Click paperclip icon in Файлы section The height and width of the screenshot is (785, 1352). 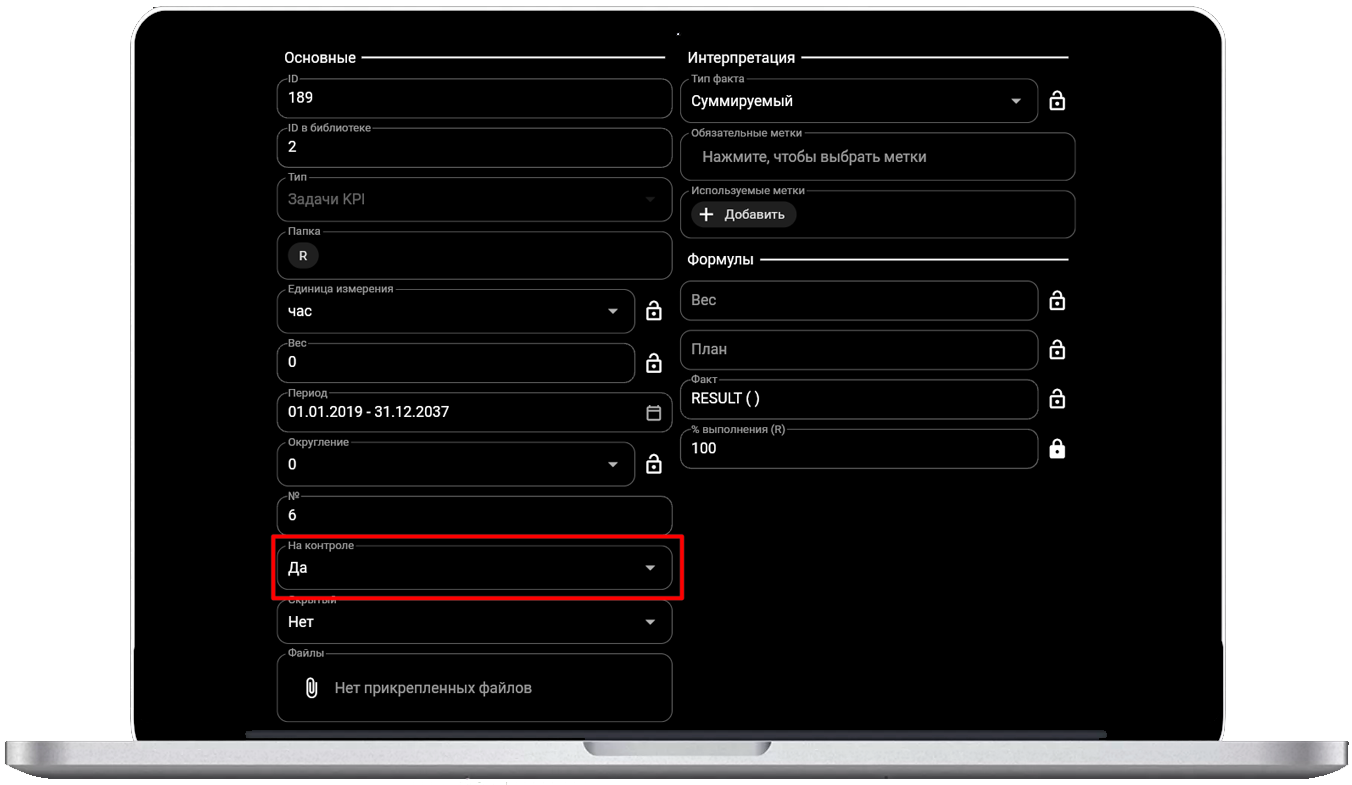tap(311, 688)
